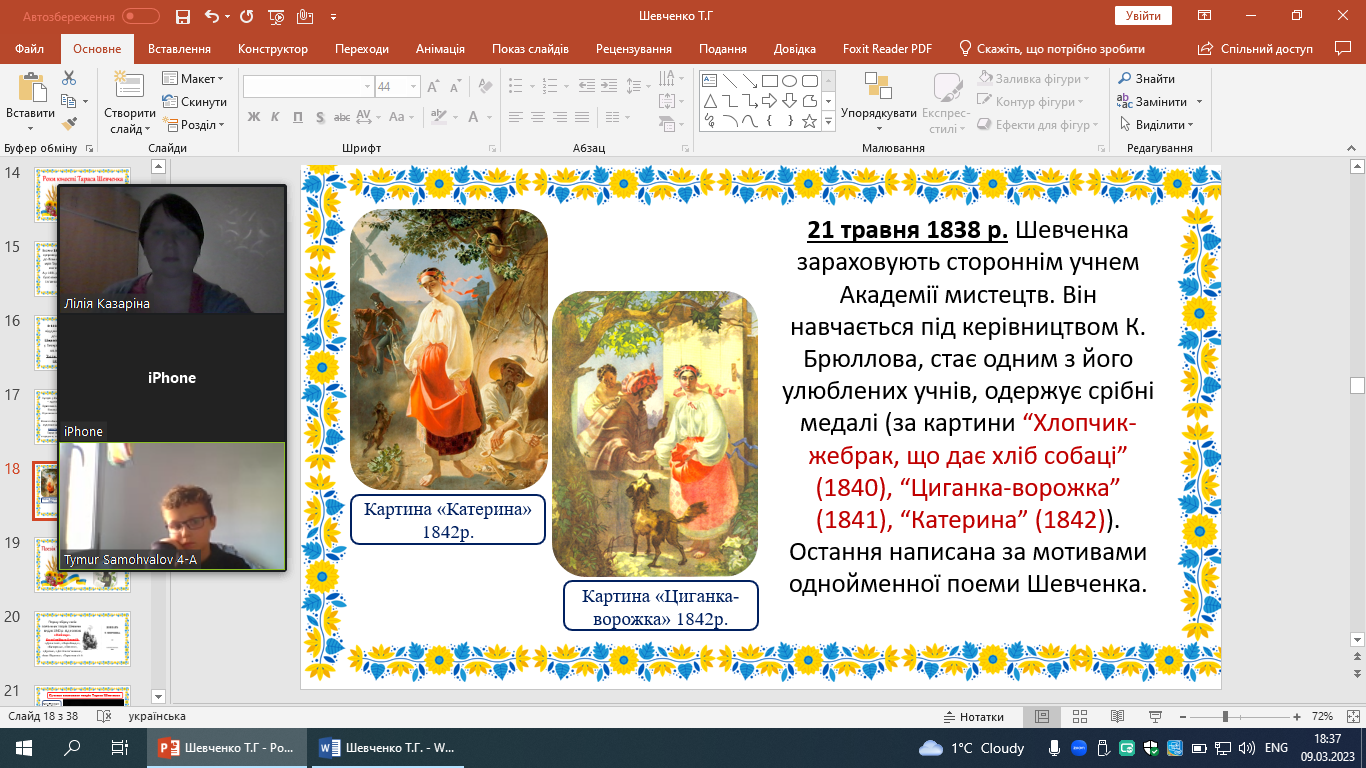The height and width of the screenshot is (768, 1366).
Task: Click 'Скажіть, що потрібно зробити' search box
Action: pyautogui.click(x=1051, y=49)
